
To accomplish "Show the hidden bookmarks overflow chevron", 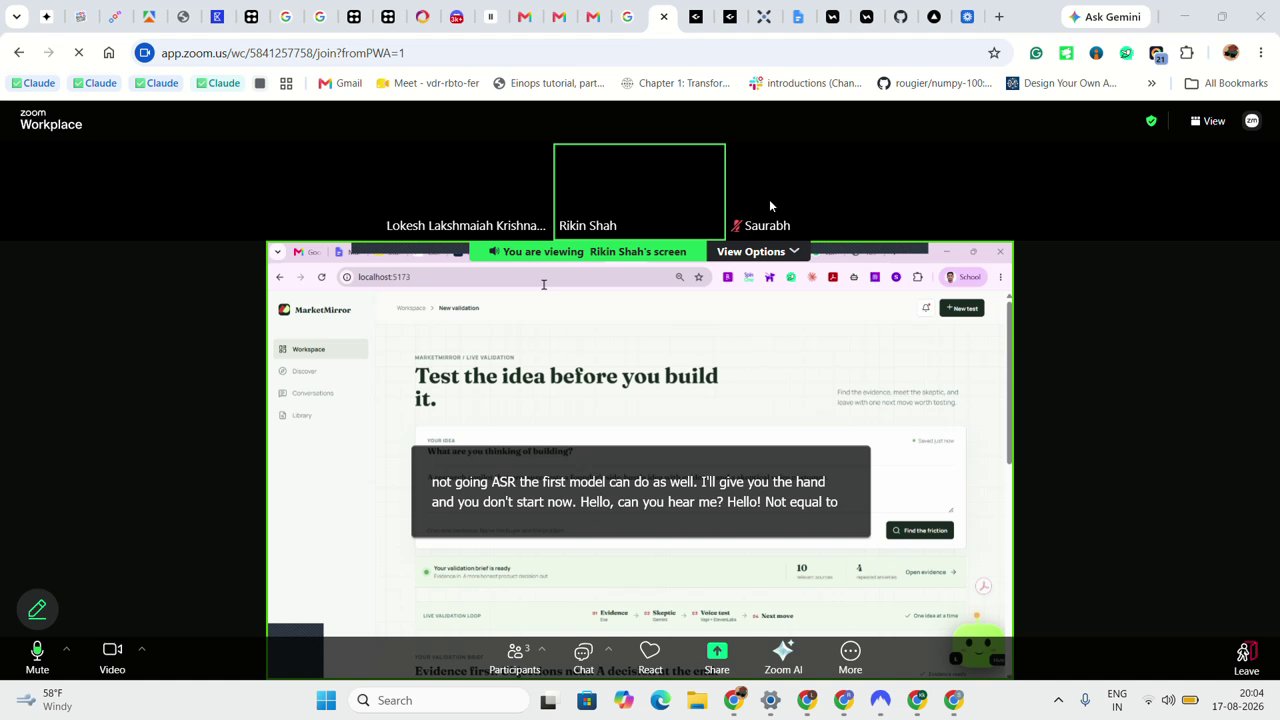I will click(x=1152, y=83).
